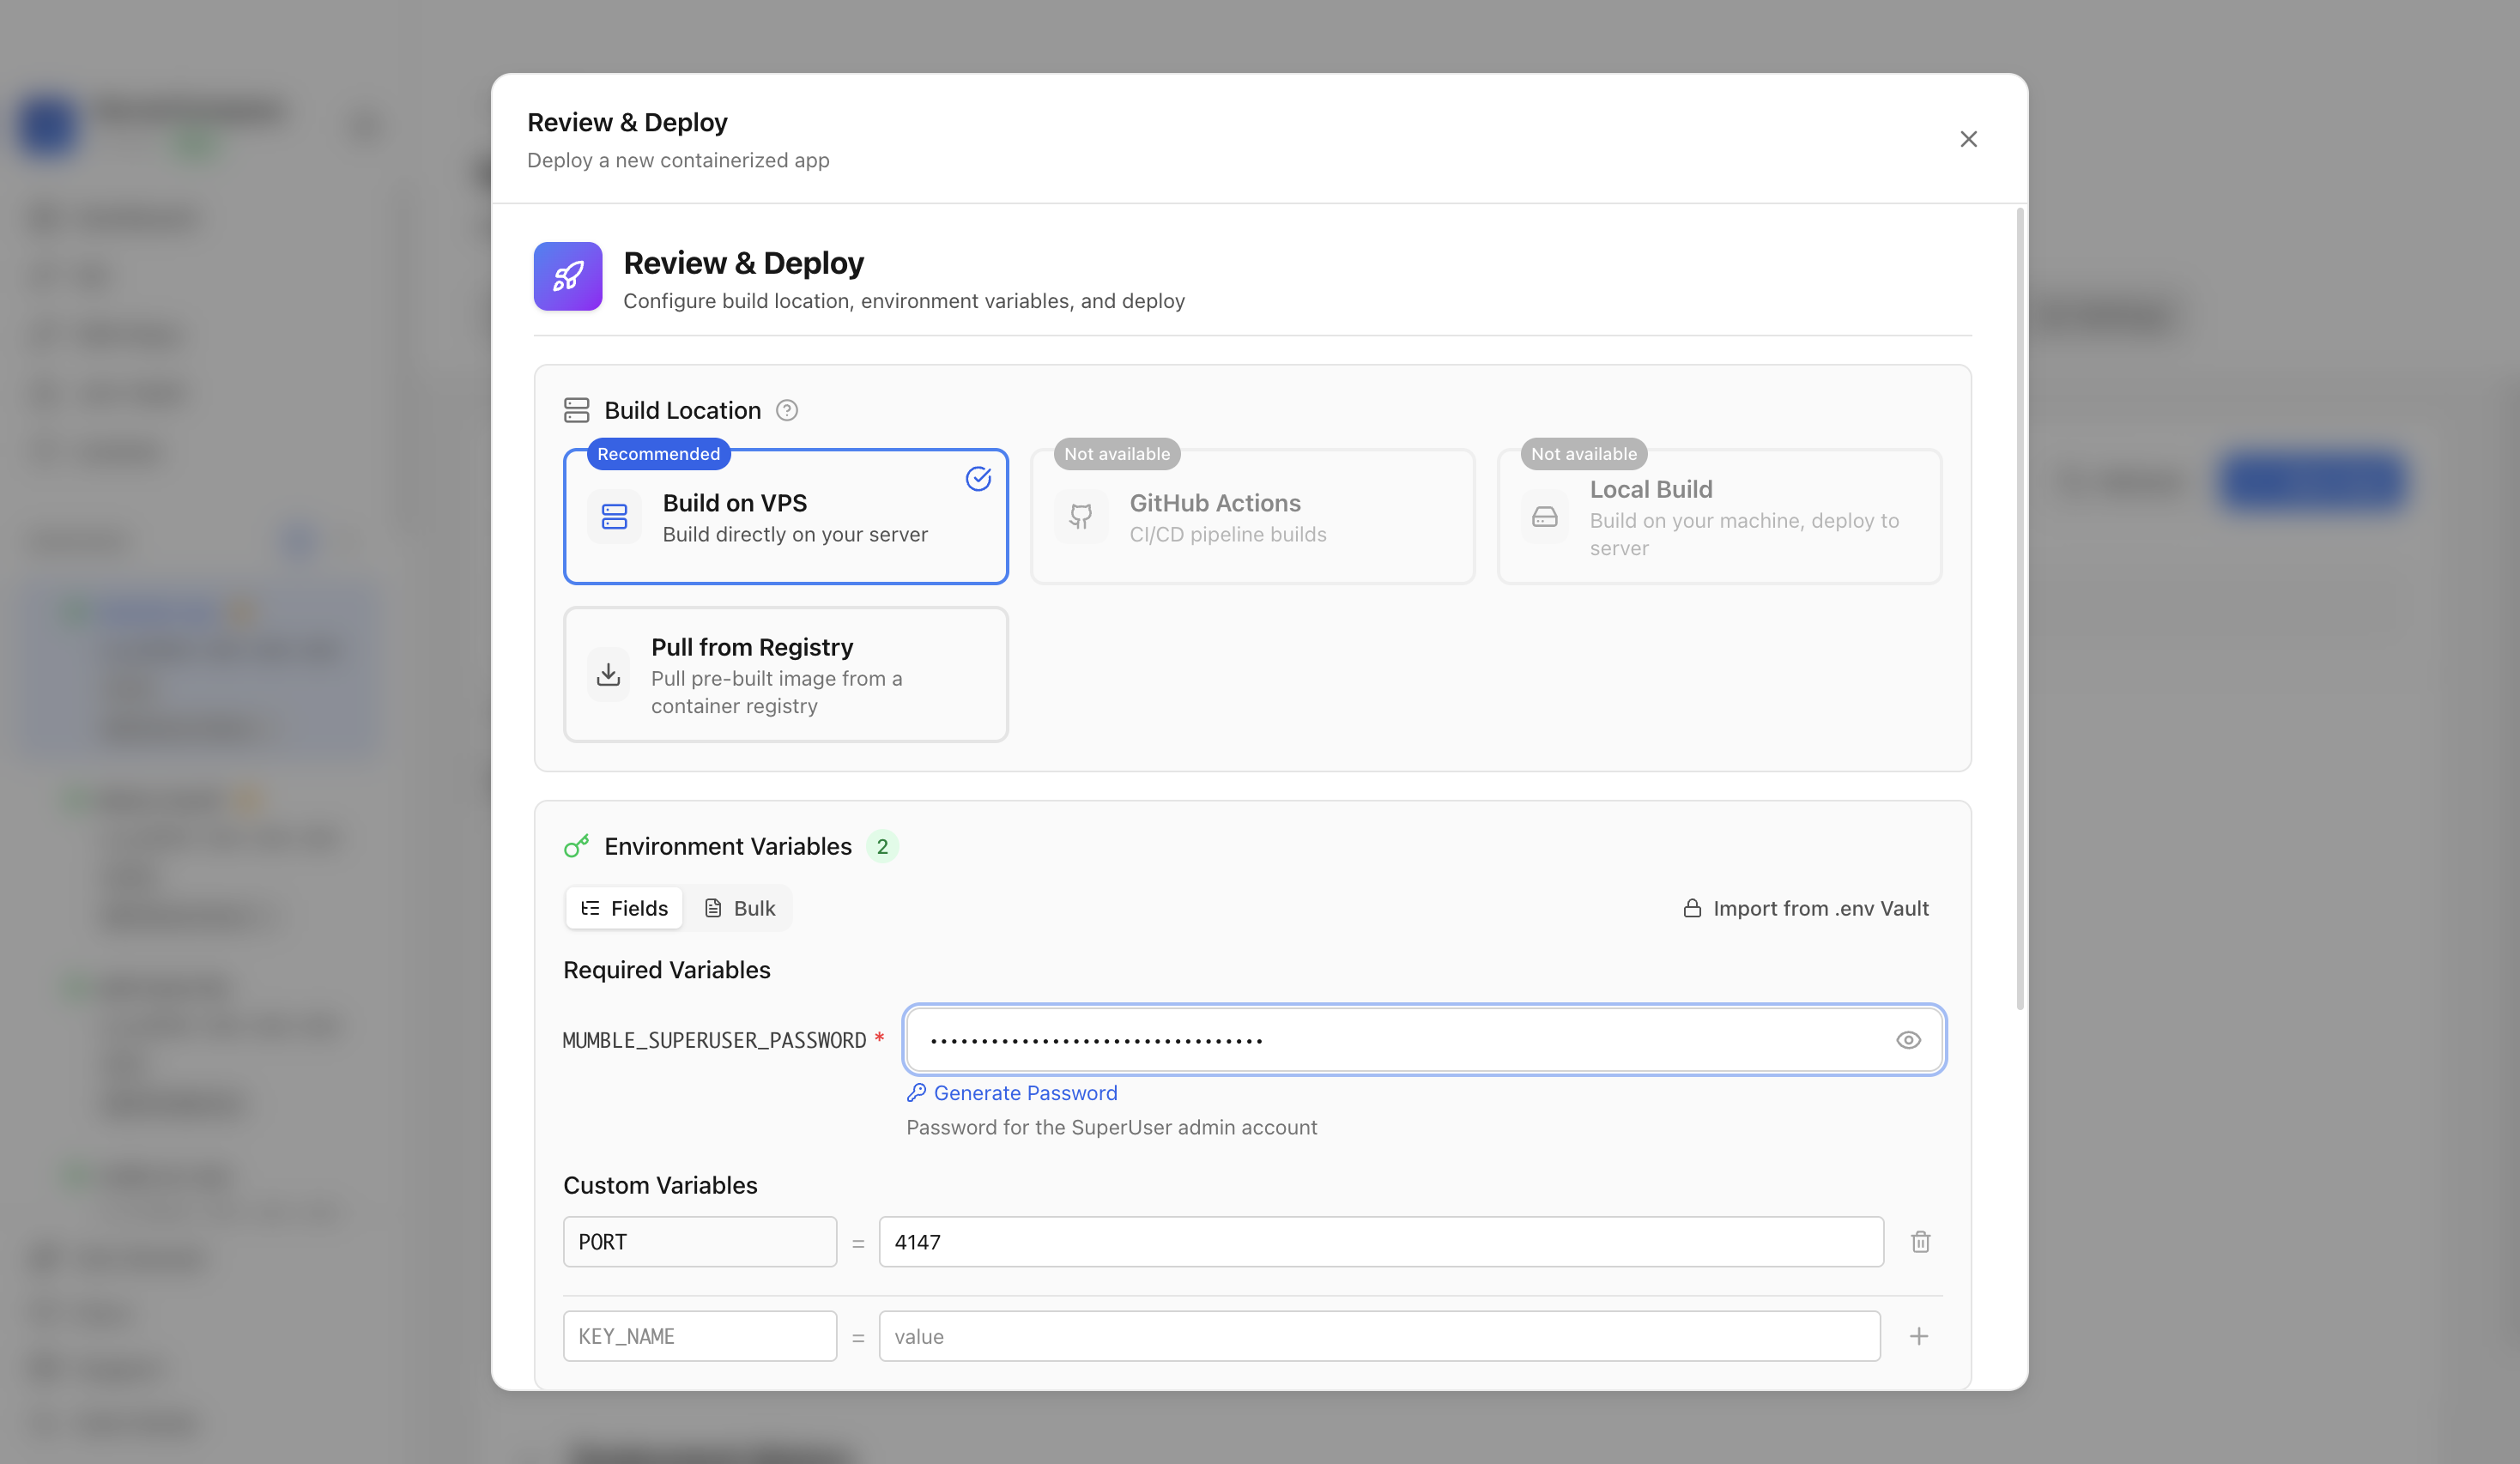Viewport: 2520px width, 1464px height.
Task: Select Pull from Registry option
Action: click(786, 675)
